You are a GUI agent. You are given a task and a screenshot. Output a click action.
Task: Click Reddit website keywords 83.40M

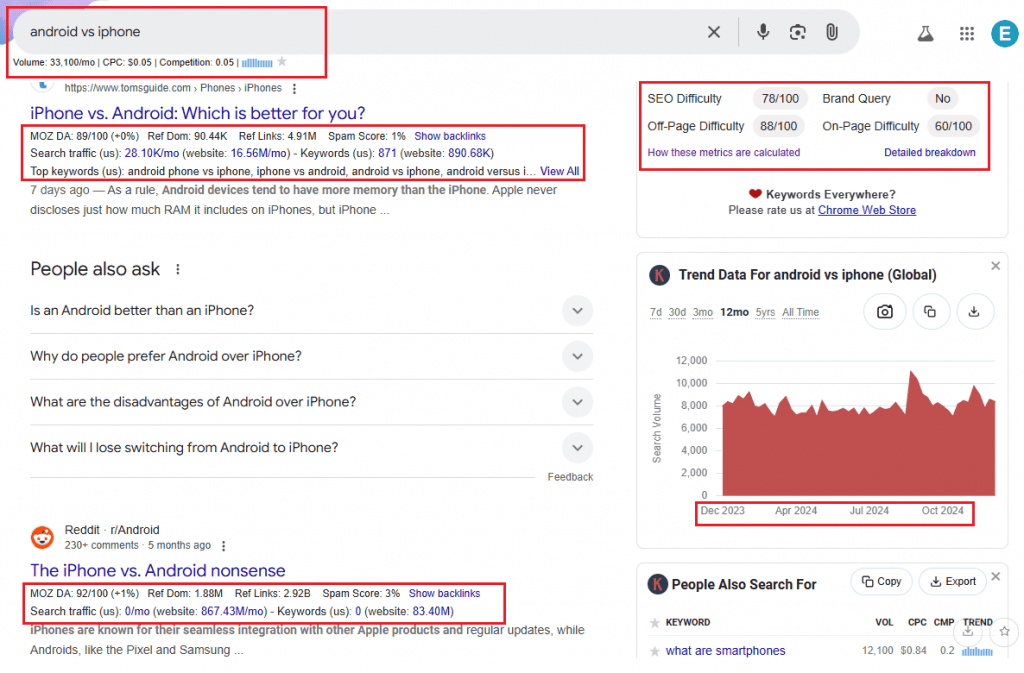click(432, 612)
